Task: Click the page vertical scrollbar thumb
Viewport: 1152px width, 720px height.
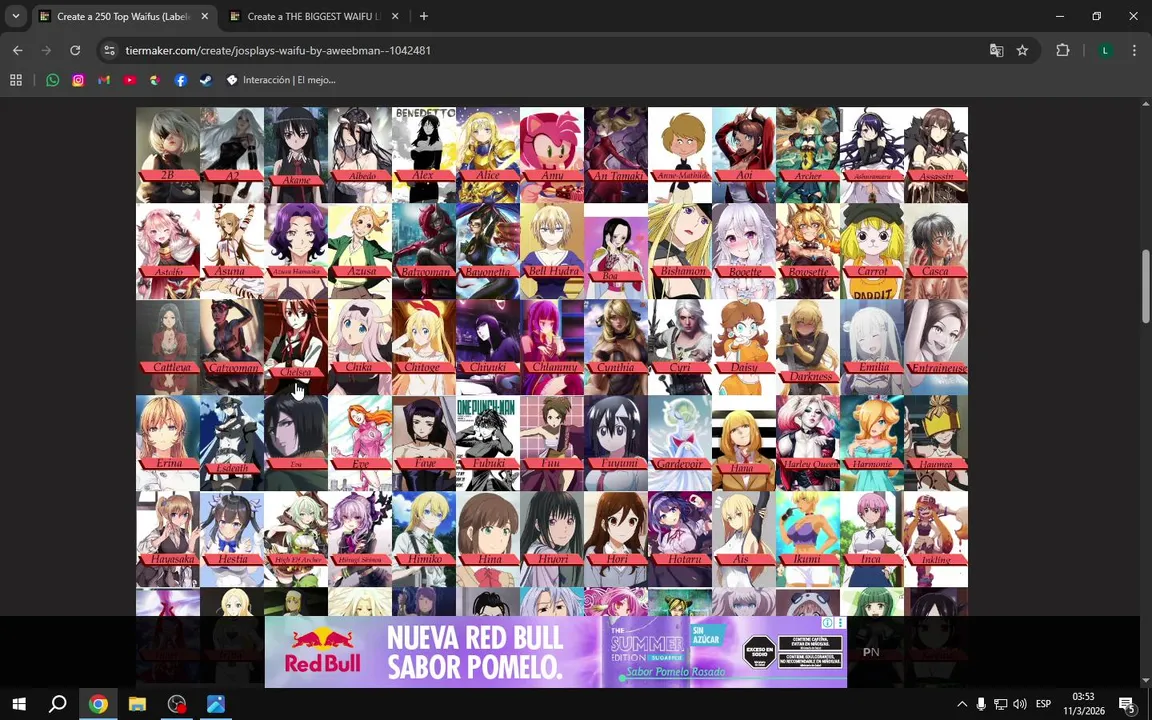Action: click(x=1145, y=287)
